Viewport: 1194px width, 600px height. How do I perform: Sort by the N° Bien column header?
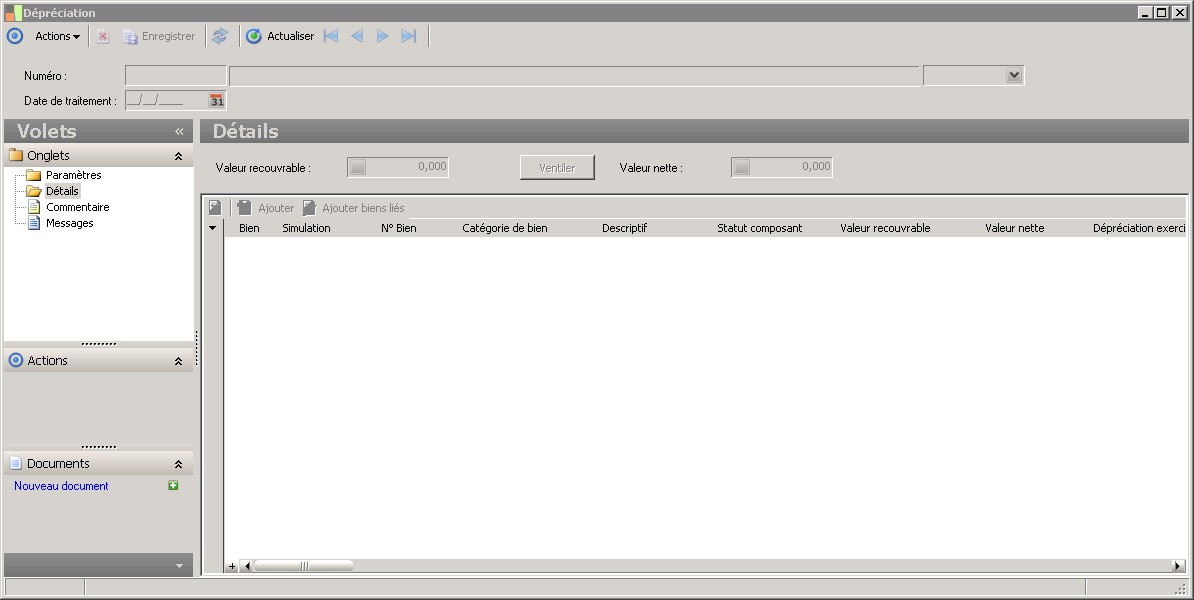click(398, 228)
